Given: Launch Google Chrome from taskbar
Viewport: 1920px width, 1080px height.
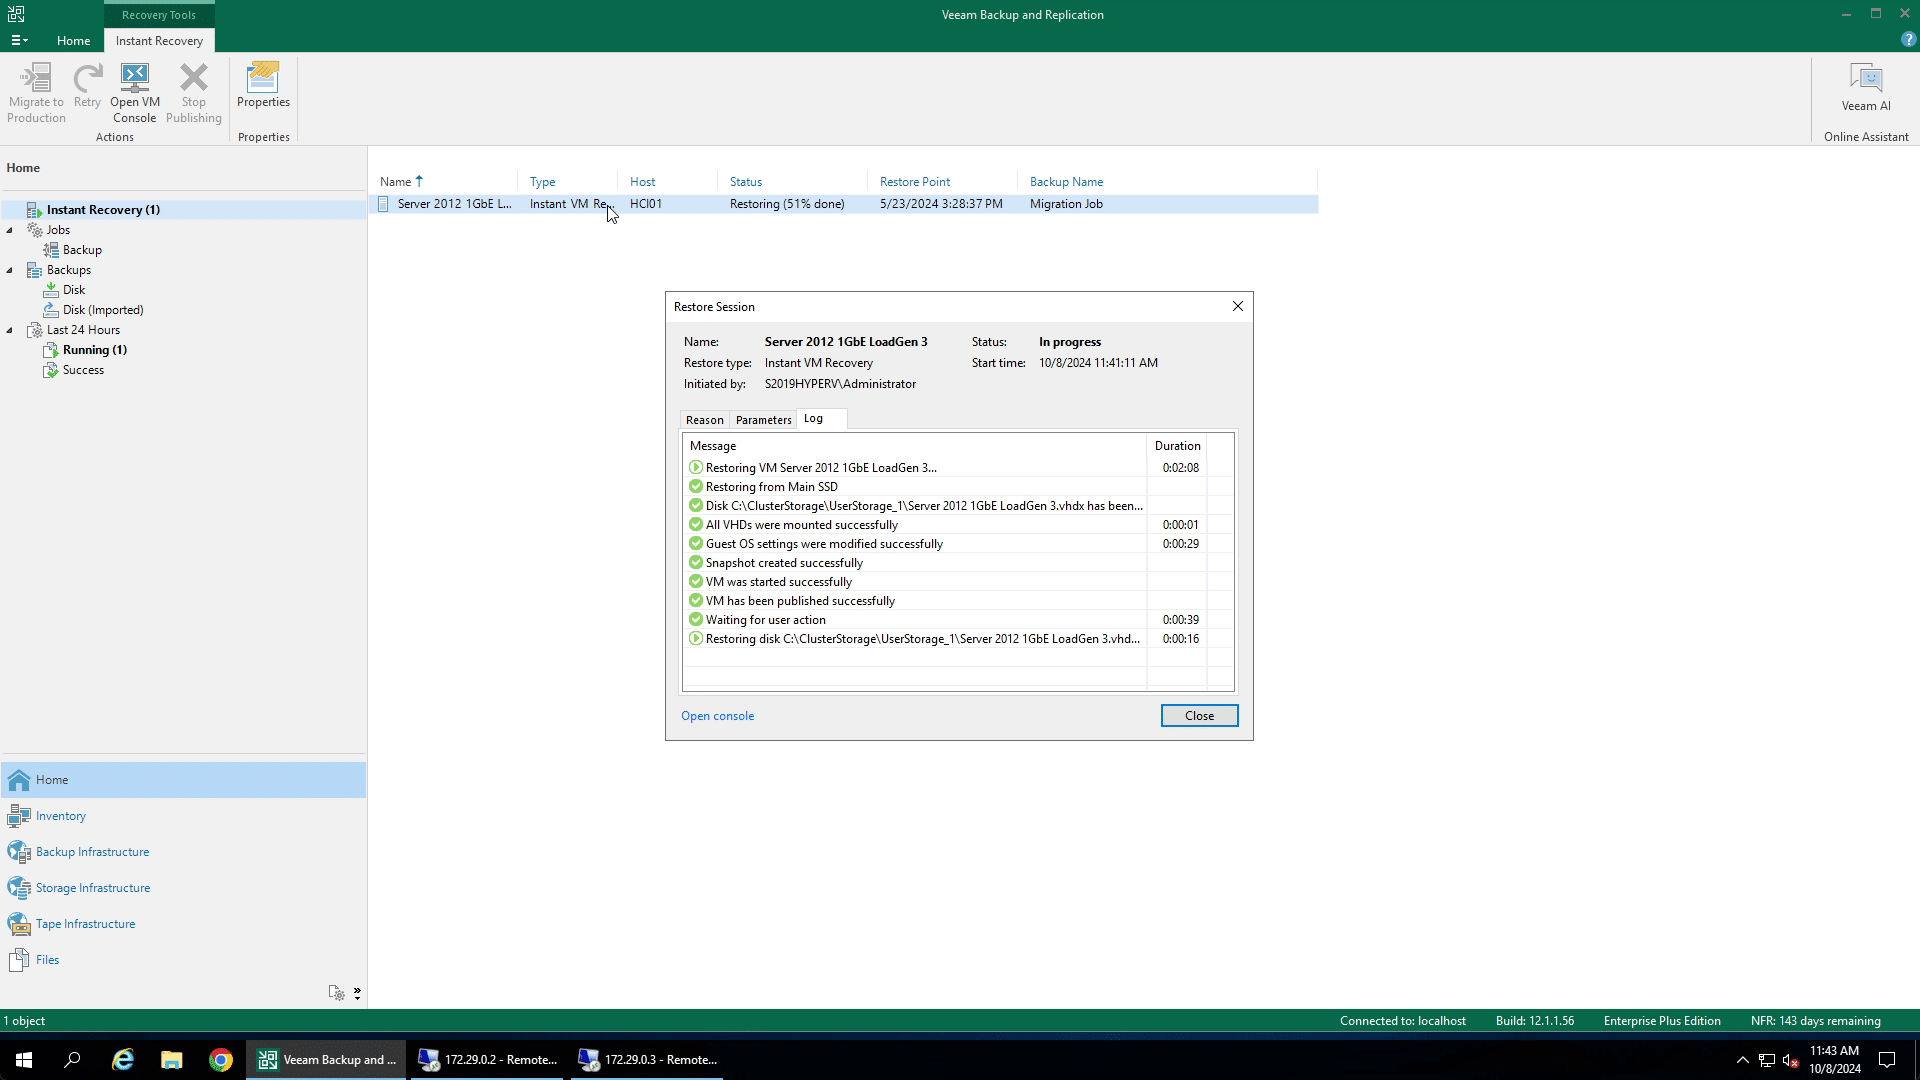Looking at the screenshot, I should tap(220, 1060).
